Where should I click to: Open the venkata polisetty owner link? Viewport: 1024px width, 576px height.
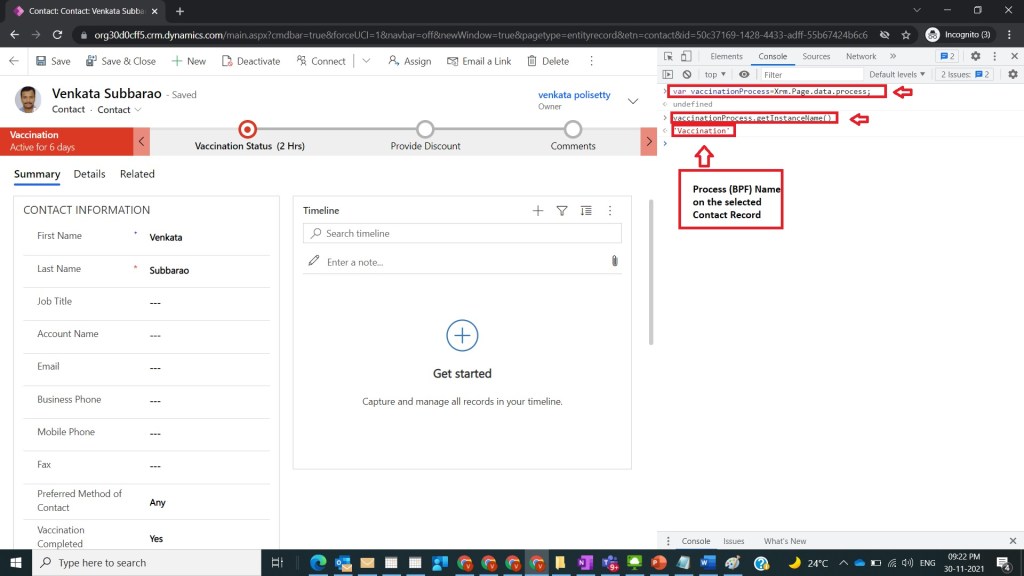[x=574, y=95]
